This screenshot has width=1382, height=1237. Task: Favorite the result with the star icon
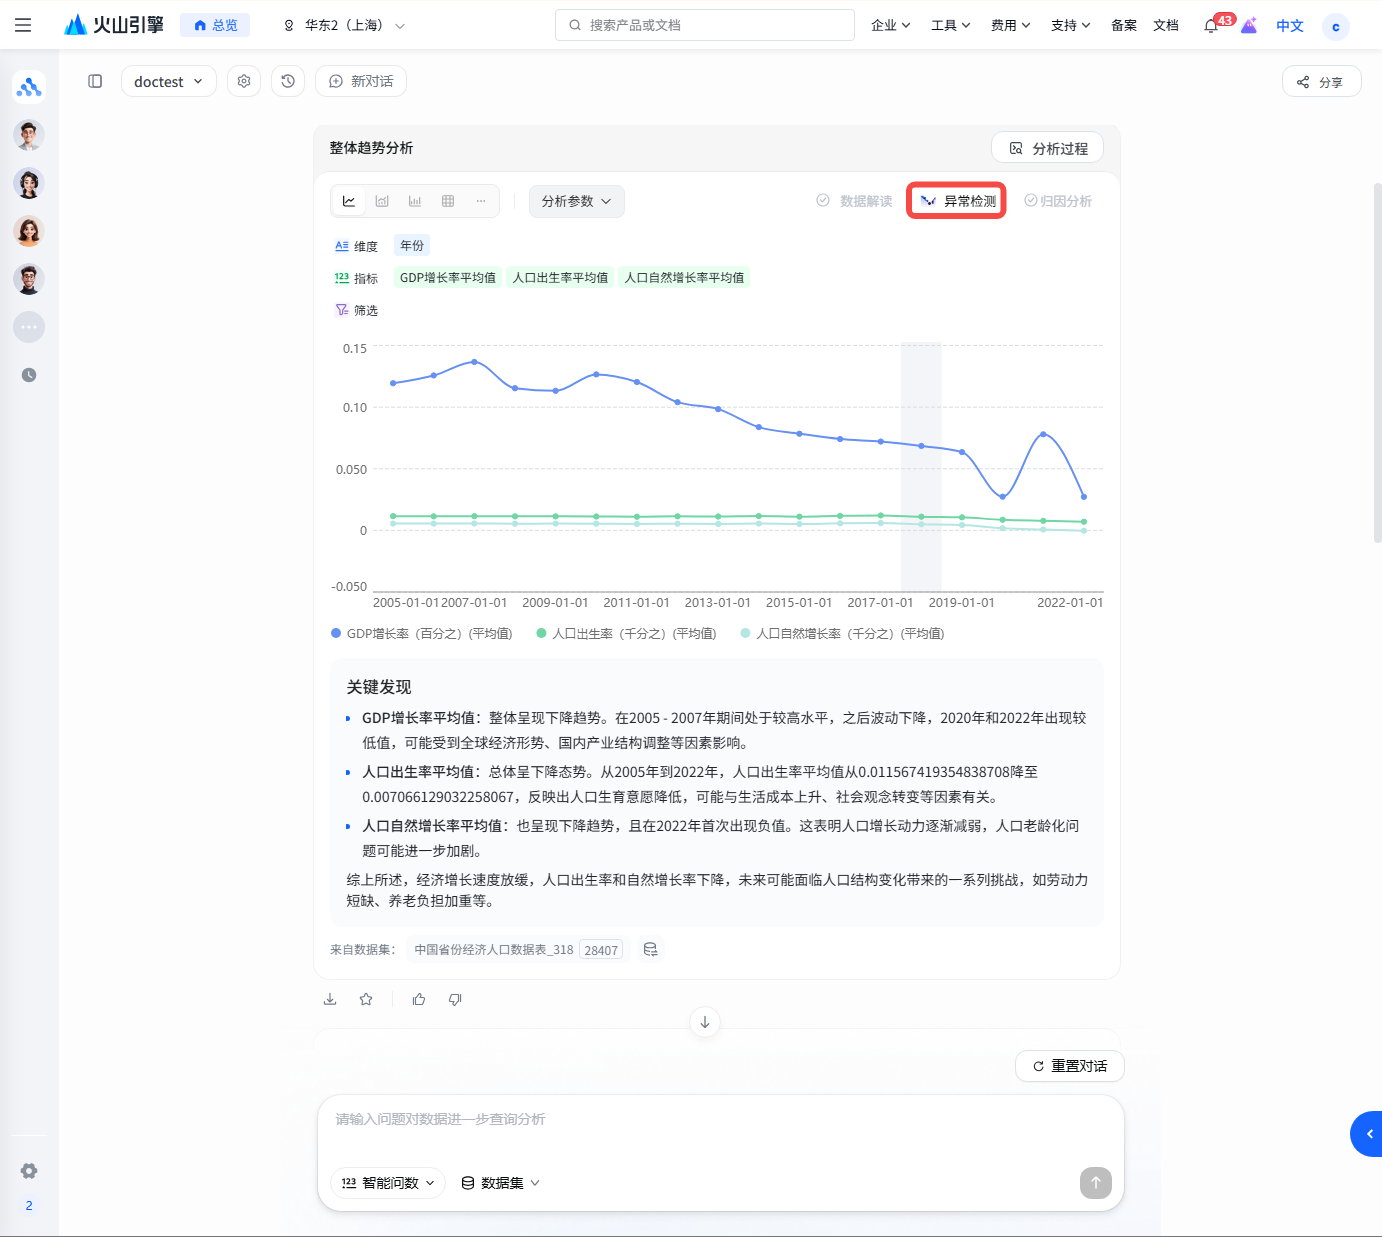366,999
